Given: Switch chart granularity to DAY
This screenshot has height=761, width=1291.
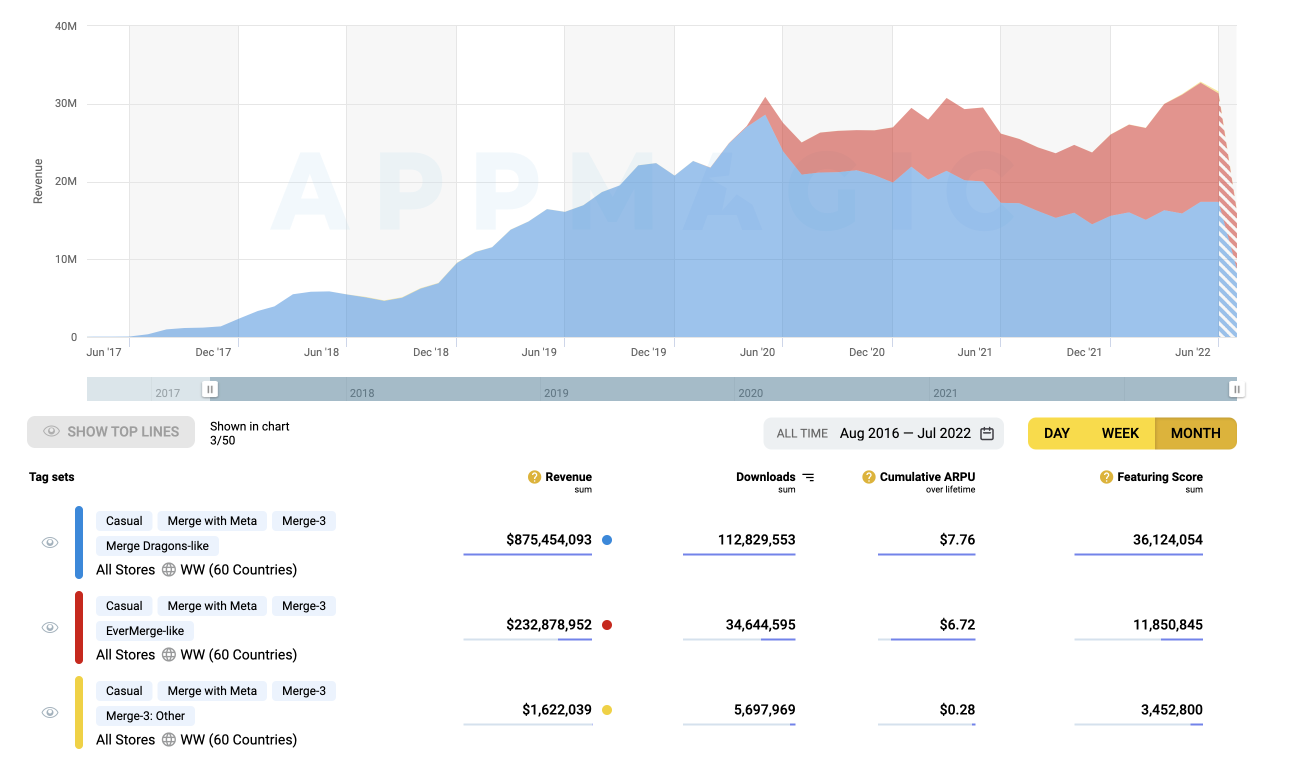Looking at the screenshot, I should click(1057, 433).
